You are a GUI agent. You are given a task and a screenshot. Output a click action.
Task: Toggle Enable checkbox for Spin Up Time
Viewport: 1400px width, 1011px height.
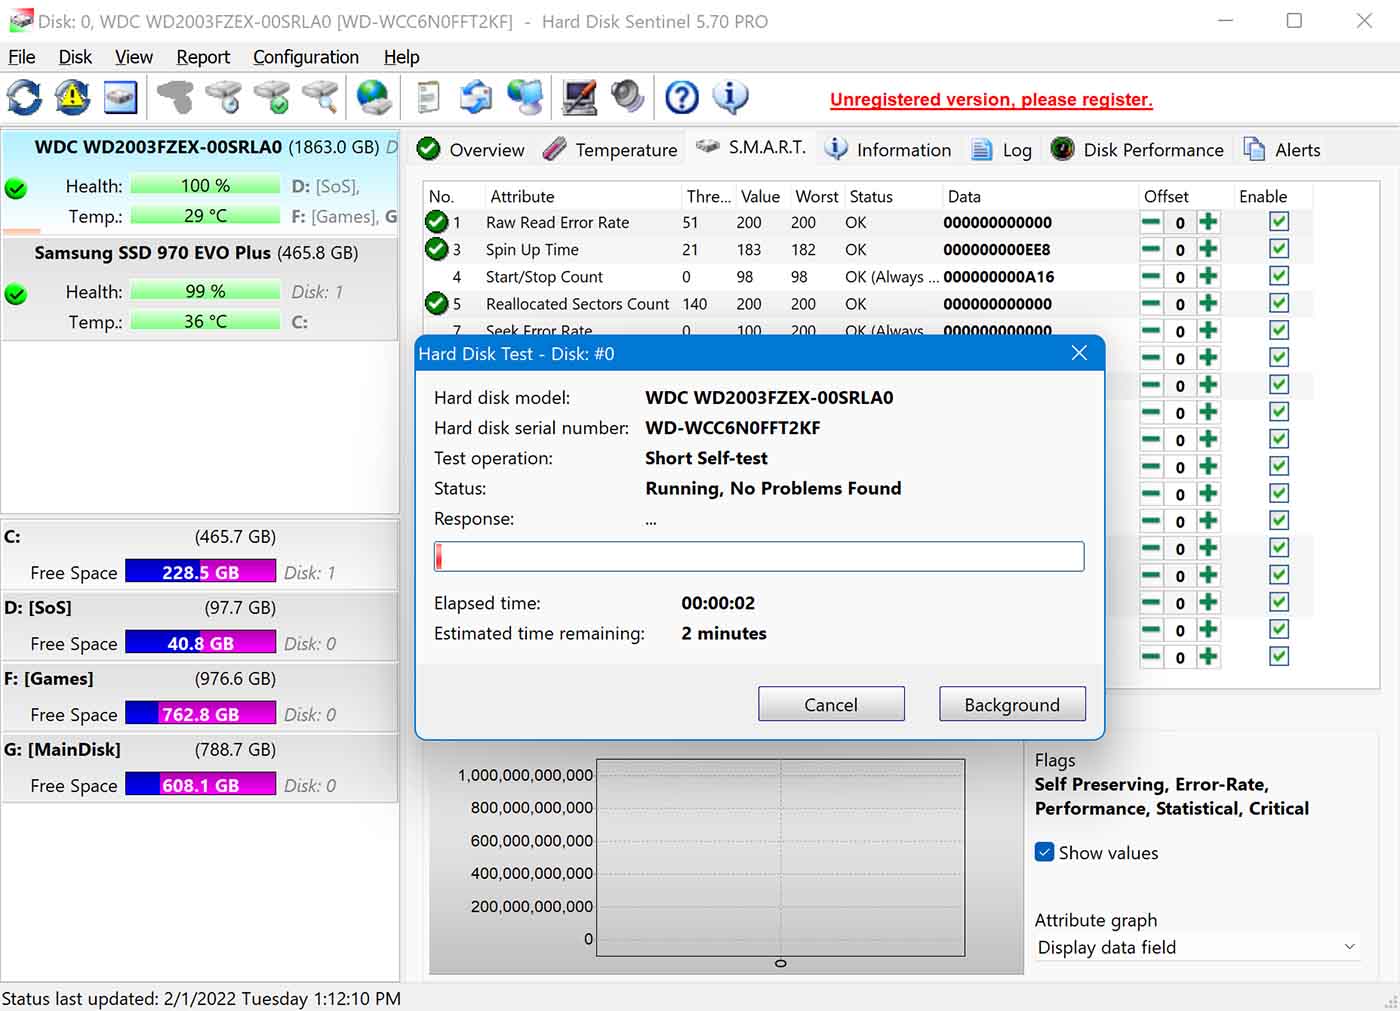pos(1279,249)
